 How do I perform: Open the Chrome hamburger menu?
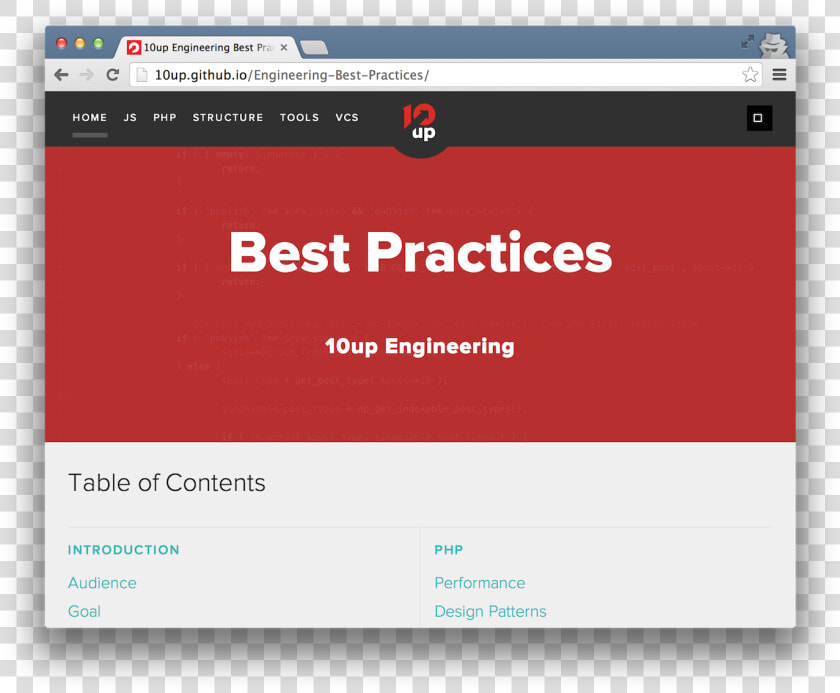(x=779, y=74)
